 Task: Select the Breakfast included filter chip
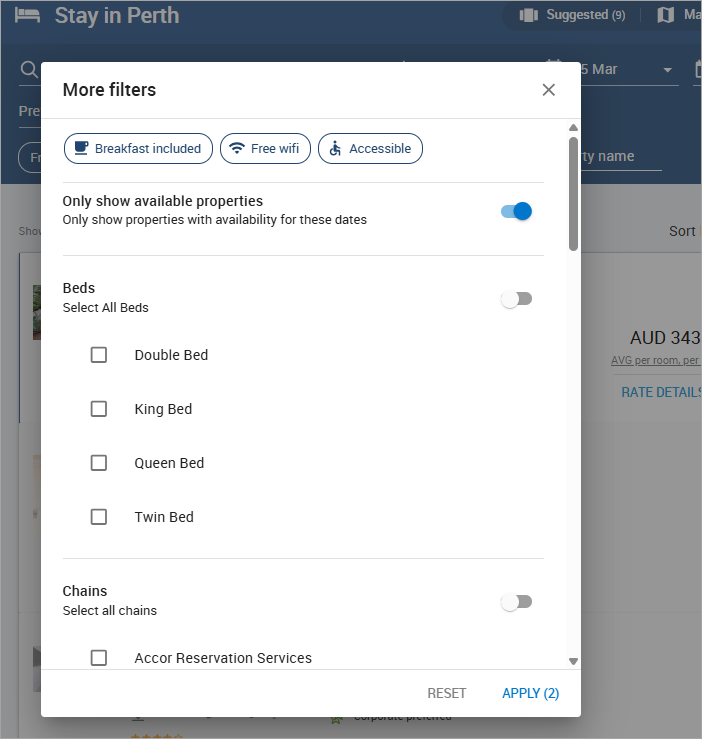pos(138,148)
